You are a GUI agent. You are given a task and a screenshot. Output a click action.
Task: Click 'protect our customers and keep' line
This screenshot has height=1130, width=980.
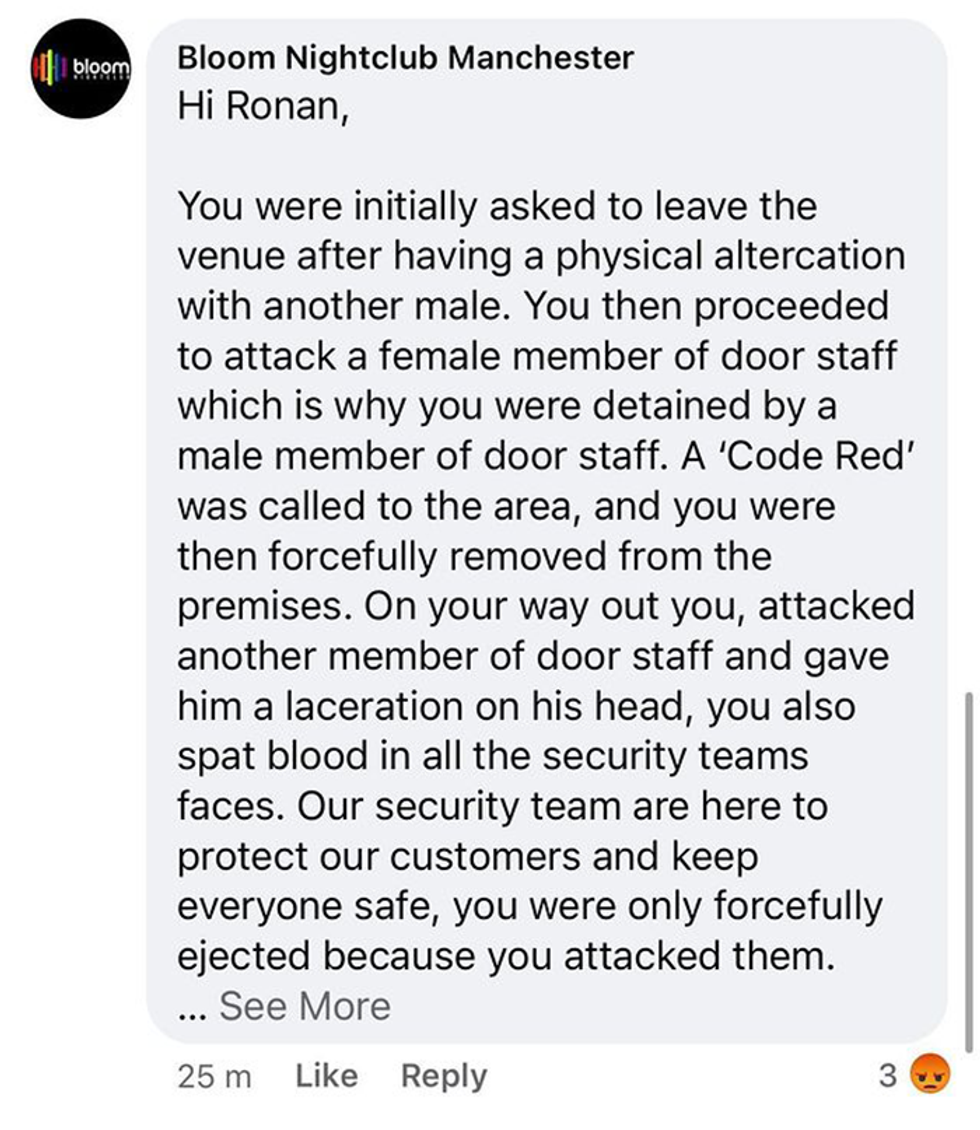[x=468, y=857]
